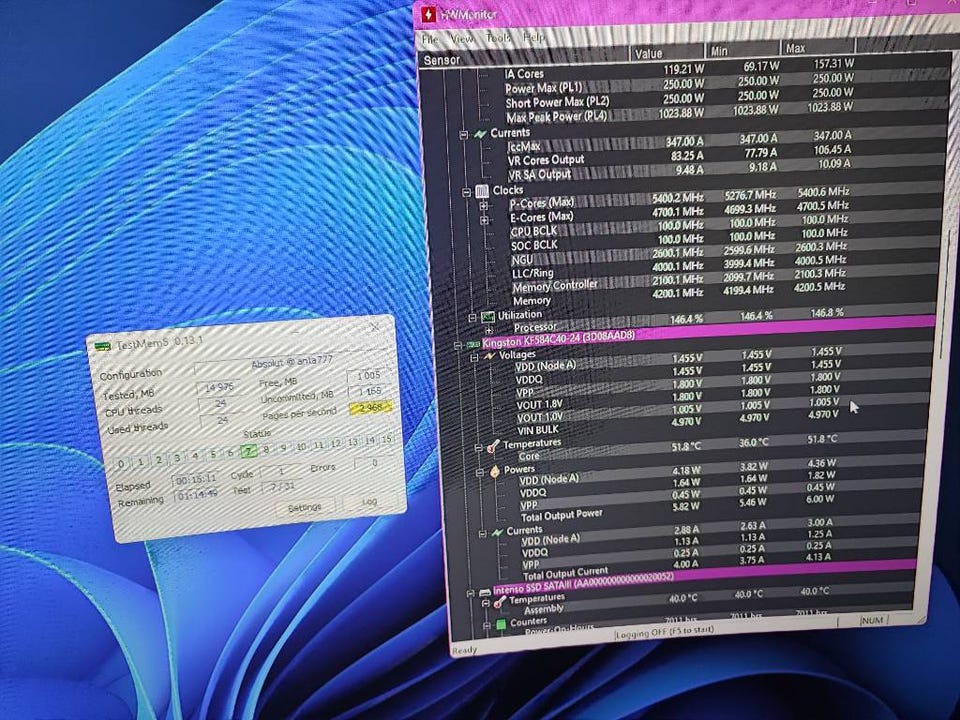Screen dimensions: 960x720
Task: Click the green lightning icon beside Currents under Kingston
Action: tap(497, 531)
